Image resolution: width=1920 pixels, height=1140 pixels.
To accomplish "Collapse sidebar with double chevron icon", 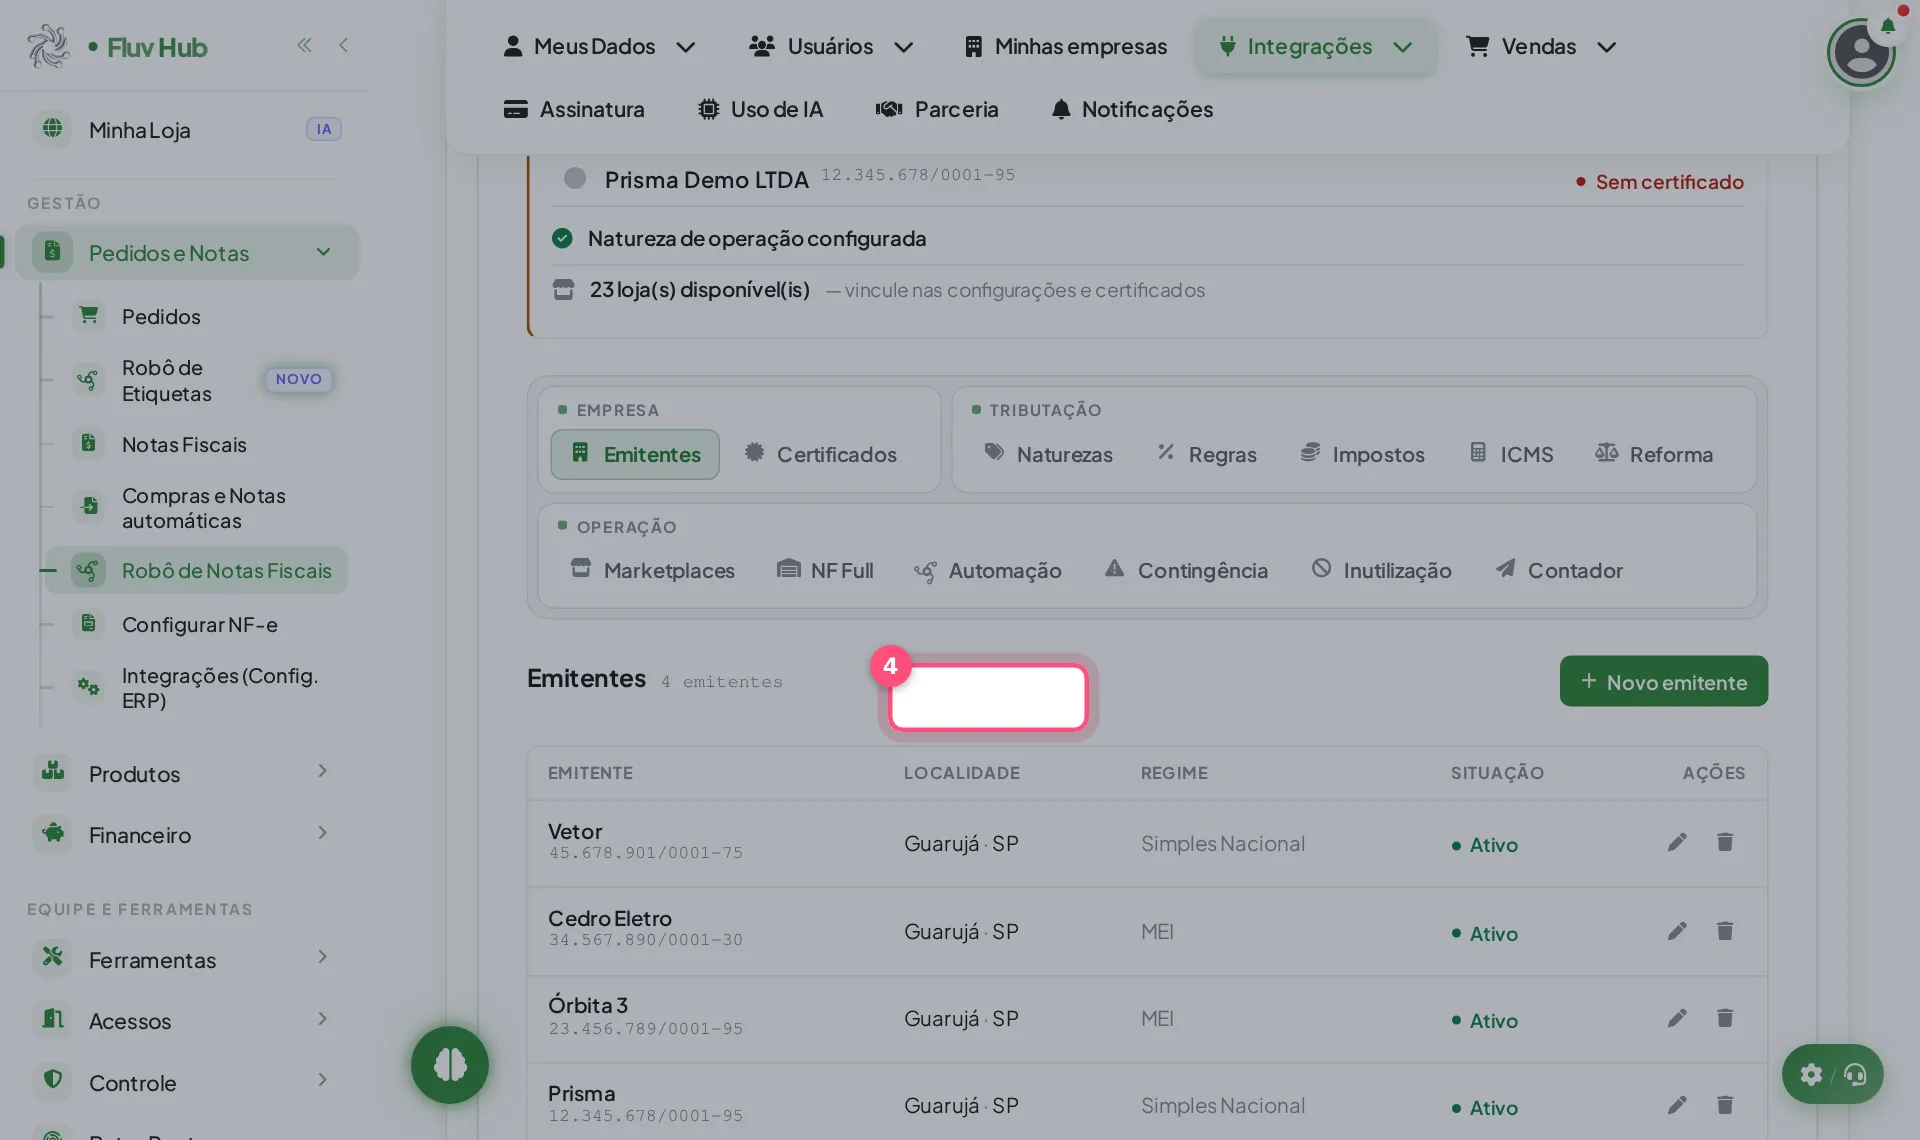I will click(304, 45).
